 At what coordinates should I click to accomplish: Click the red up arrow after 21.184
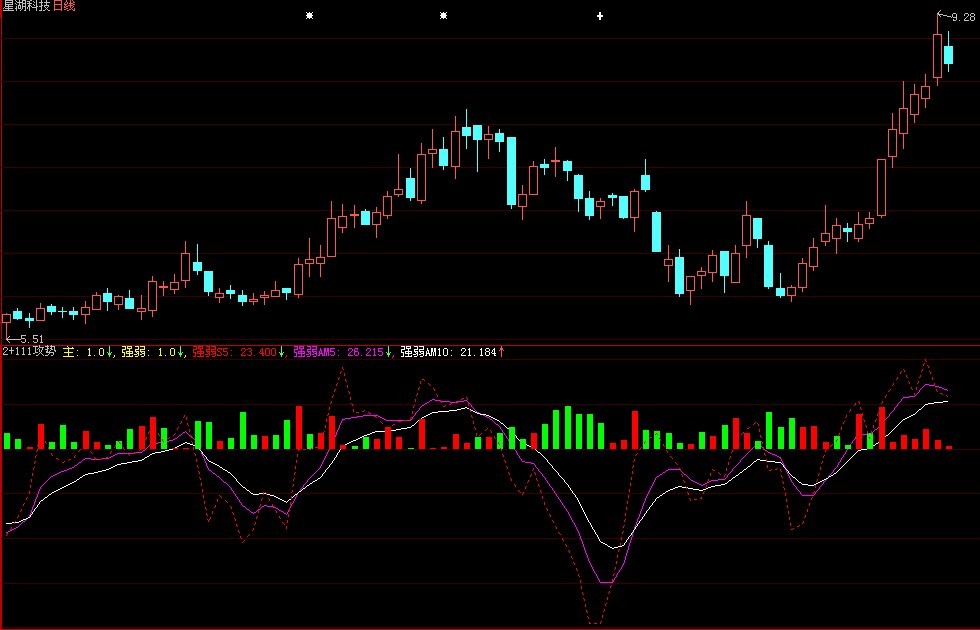click(x=501, y=352)
